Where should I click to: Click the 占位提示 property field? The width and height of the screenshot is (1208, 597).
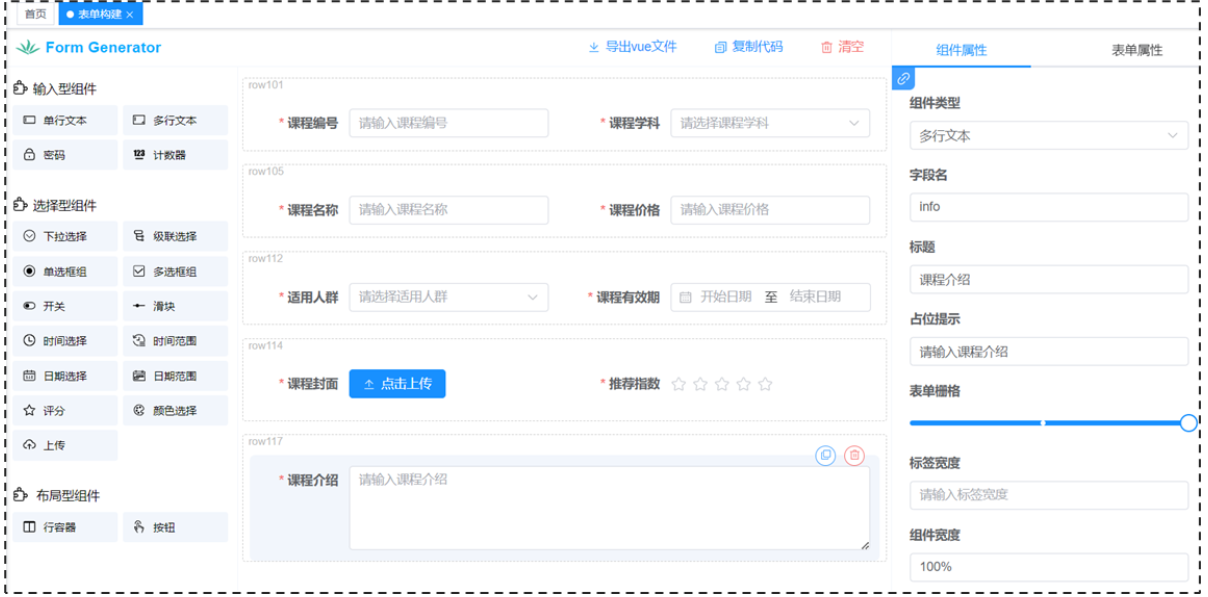tap(1048, 352)
